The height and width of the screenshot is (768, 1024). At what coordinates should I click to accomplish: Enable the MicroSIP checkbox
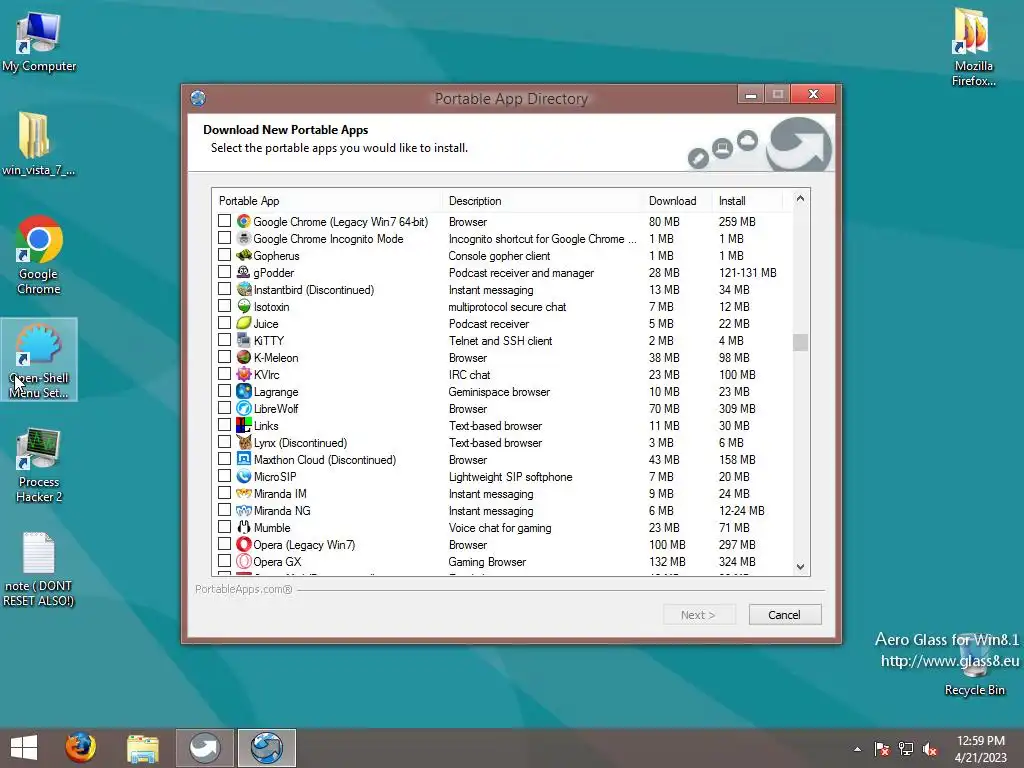pyautogui.click(x=224, y=475)
